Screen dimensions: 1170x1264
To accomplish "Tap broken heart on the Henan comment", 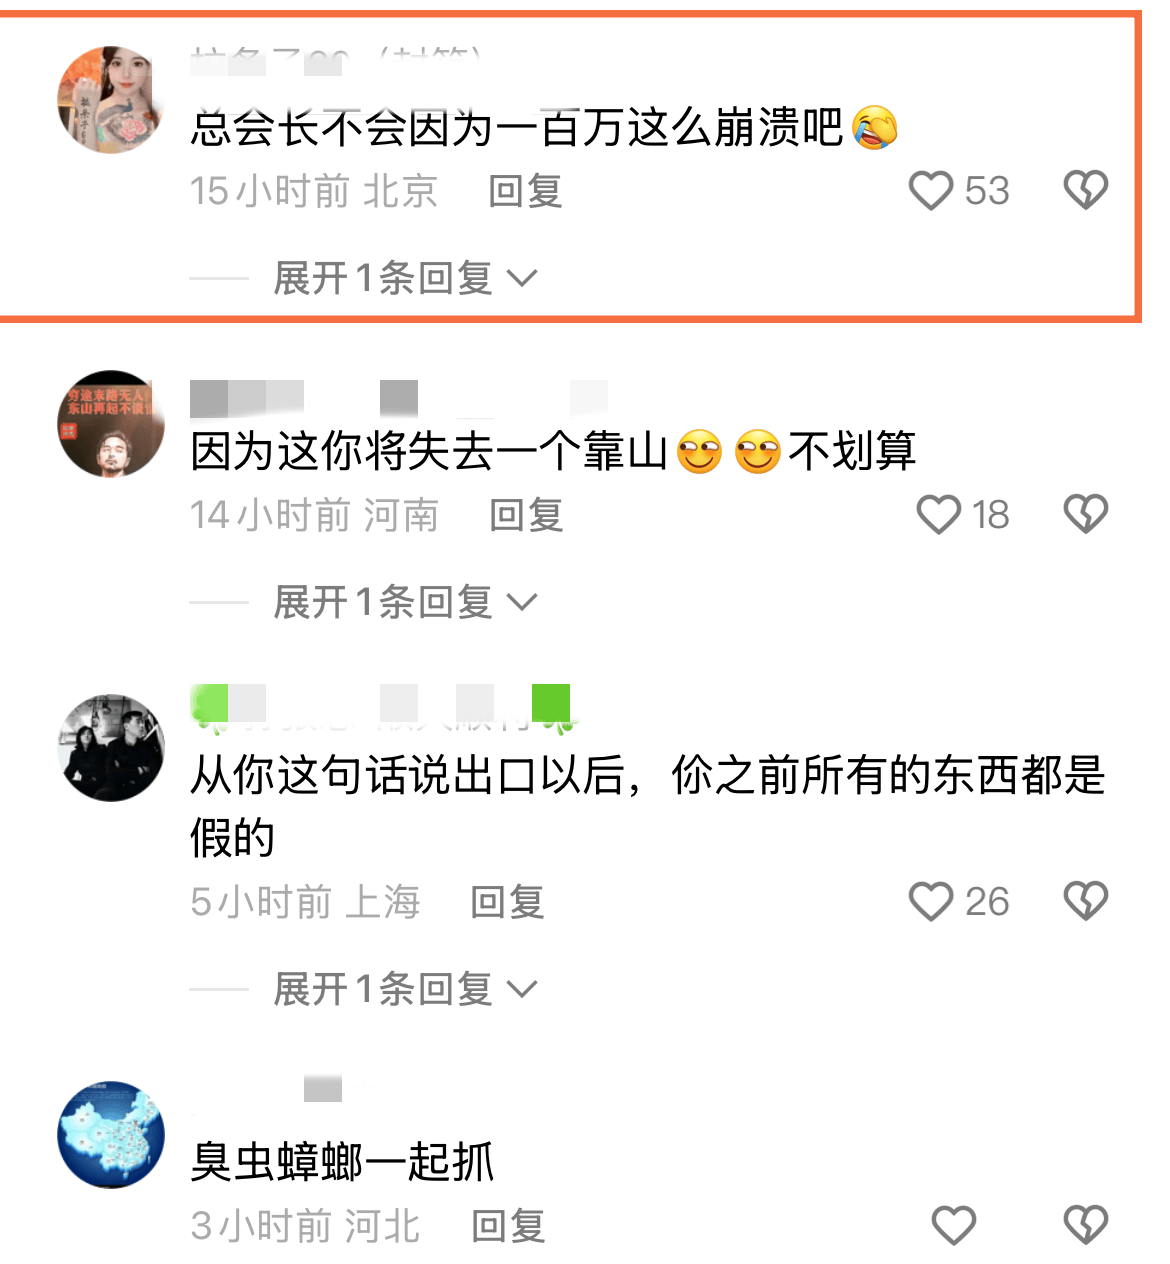I will click(x=1085, y=514).
